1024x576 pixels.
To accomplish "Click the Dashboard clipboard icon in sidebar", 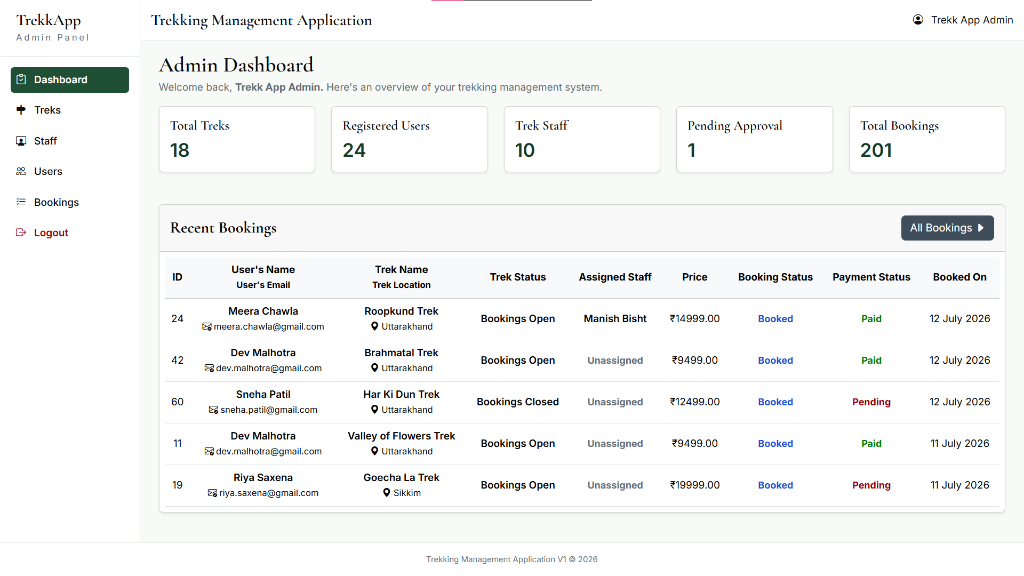I will (x=21, y=80).
